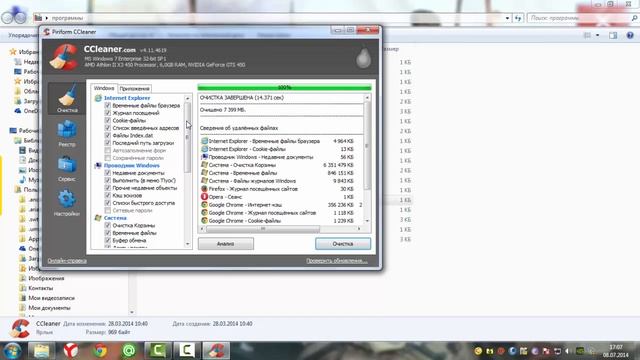The height and width of the screenshot is (360, 640).
Task: Toggle Буфер обмена checkbox
Action: click(x=108, y=240)
